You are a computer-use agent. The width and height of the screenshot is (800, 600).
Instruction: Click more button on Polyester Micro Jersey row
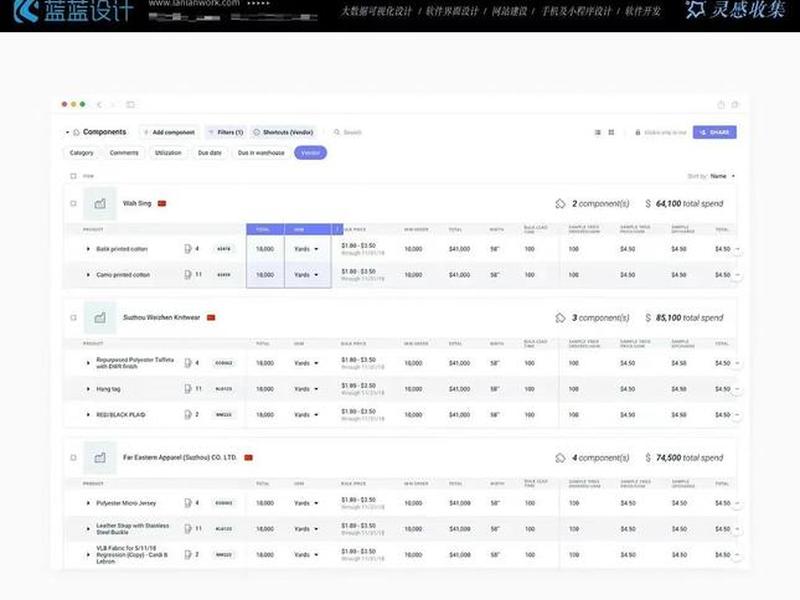[737, 503]
